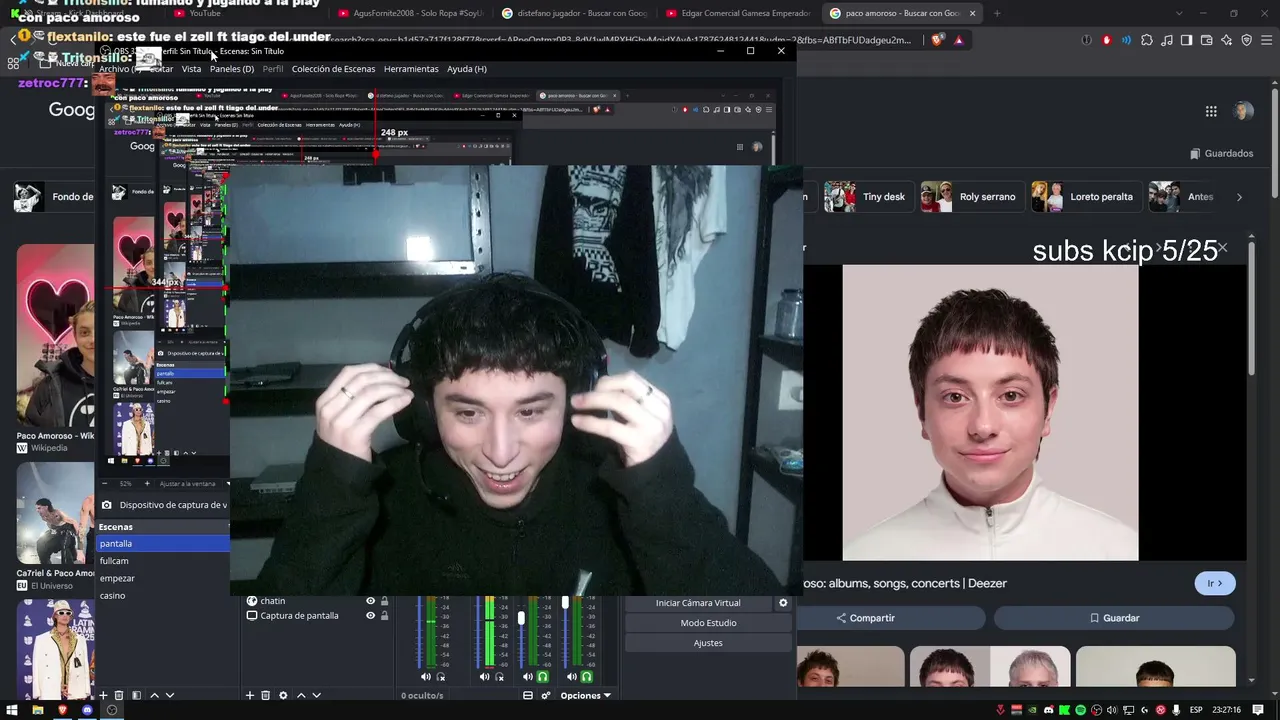Viewport: 1280px width, 720px height.
Task: Open the Ayuda (H) menu in OBS
Action: pos(467,69)
